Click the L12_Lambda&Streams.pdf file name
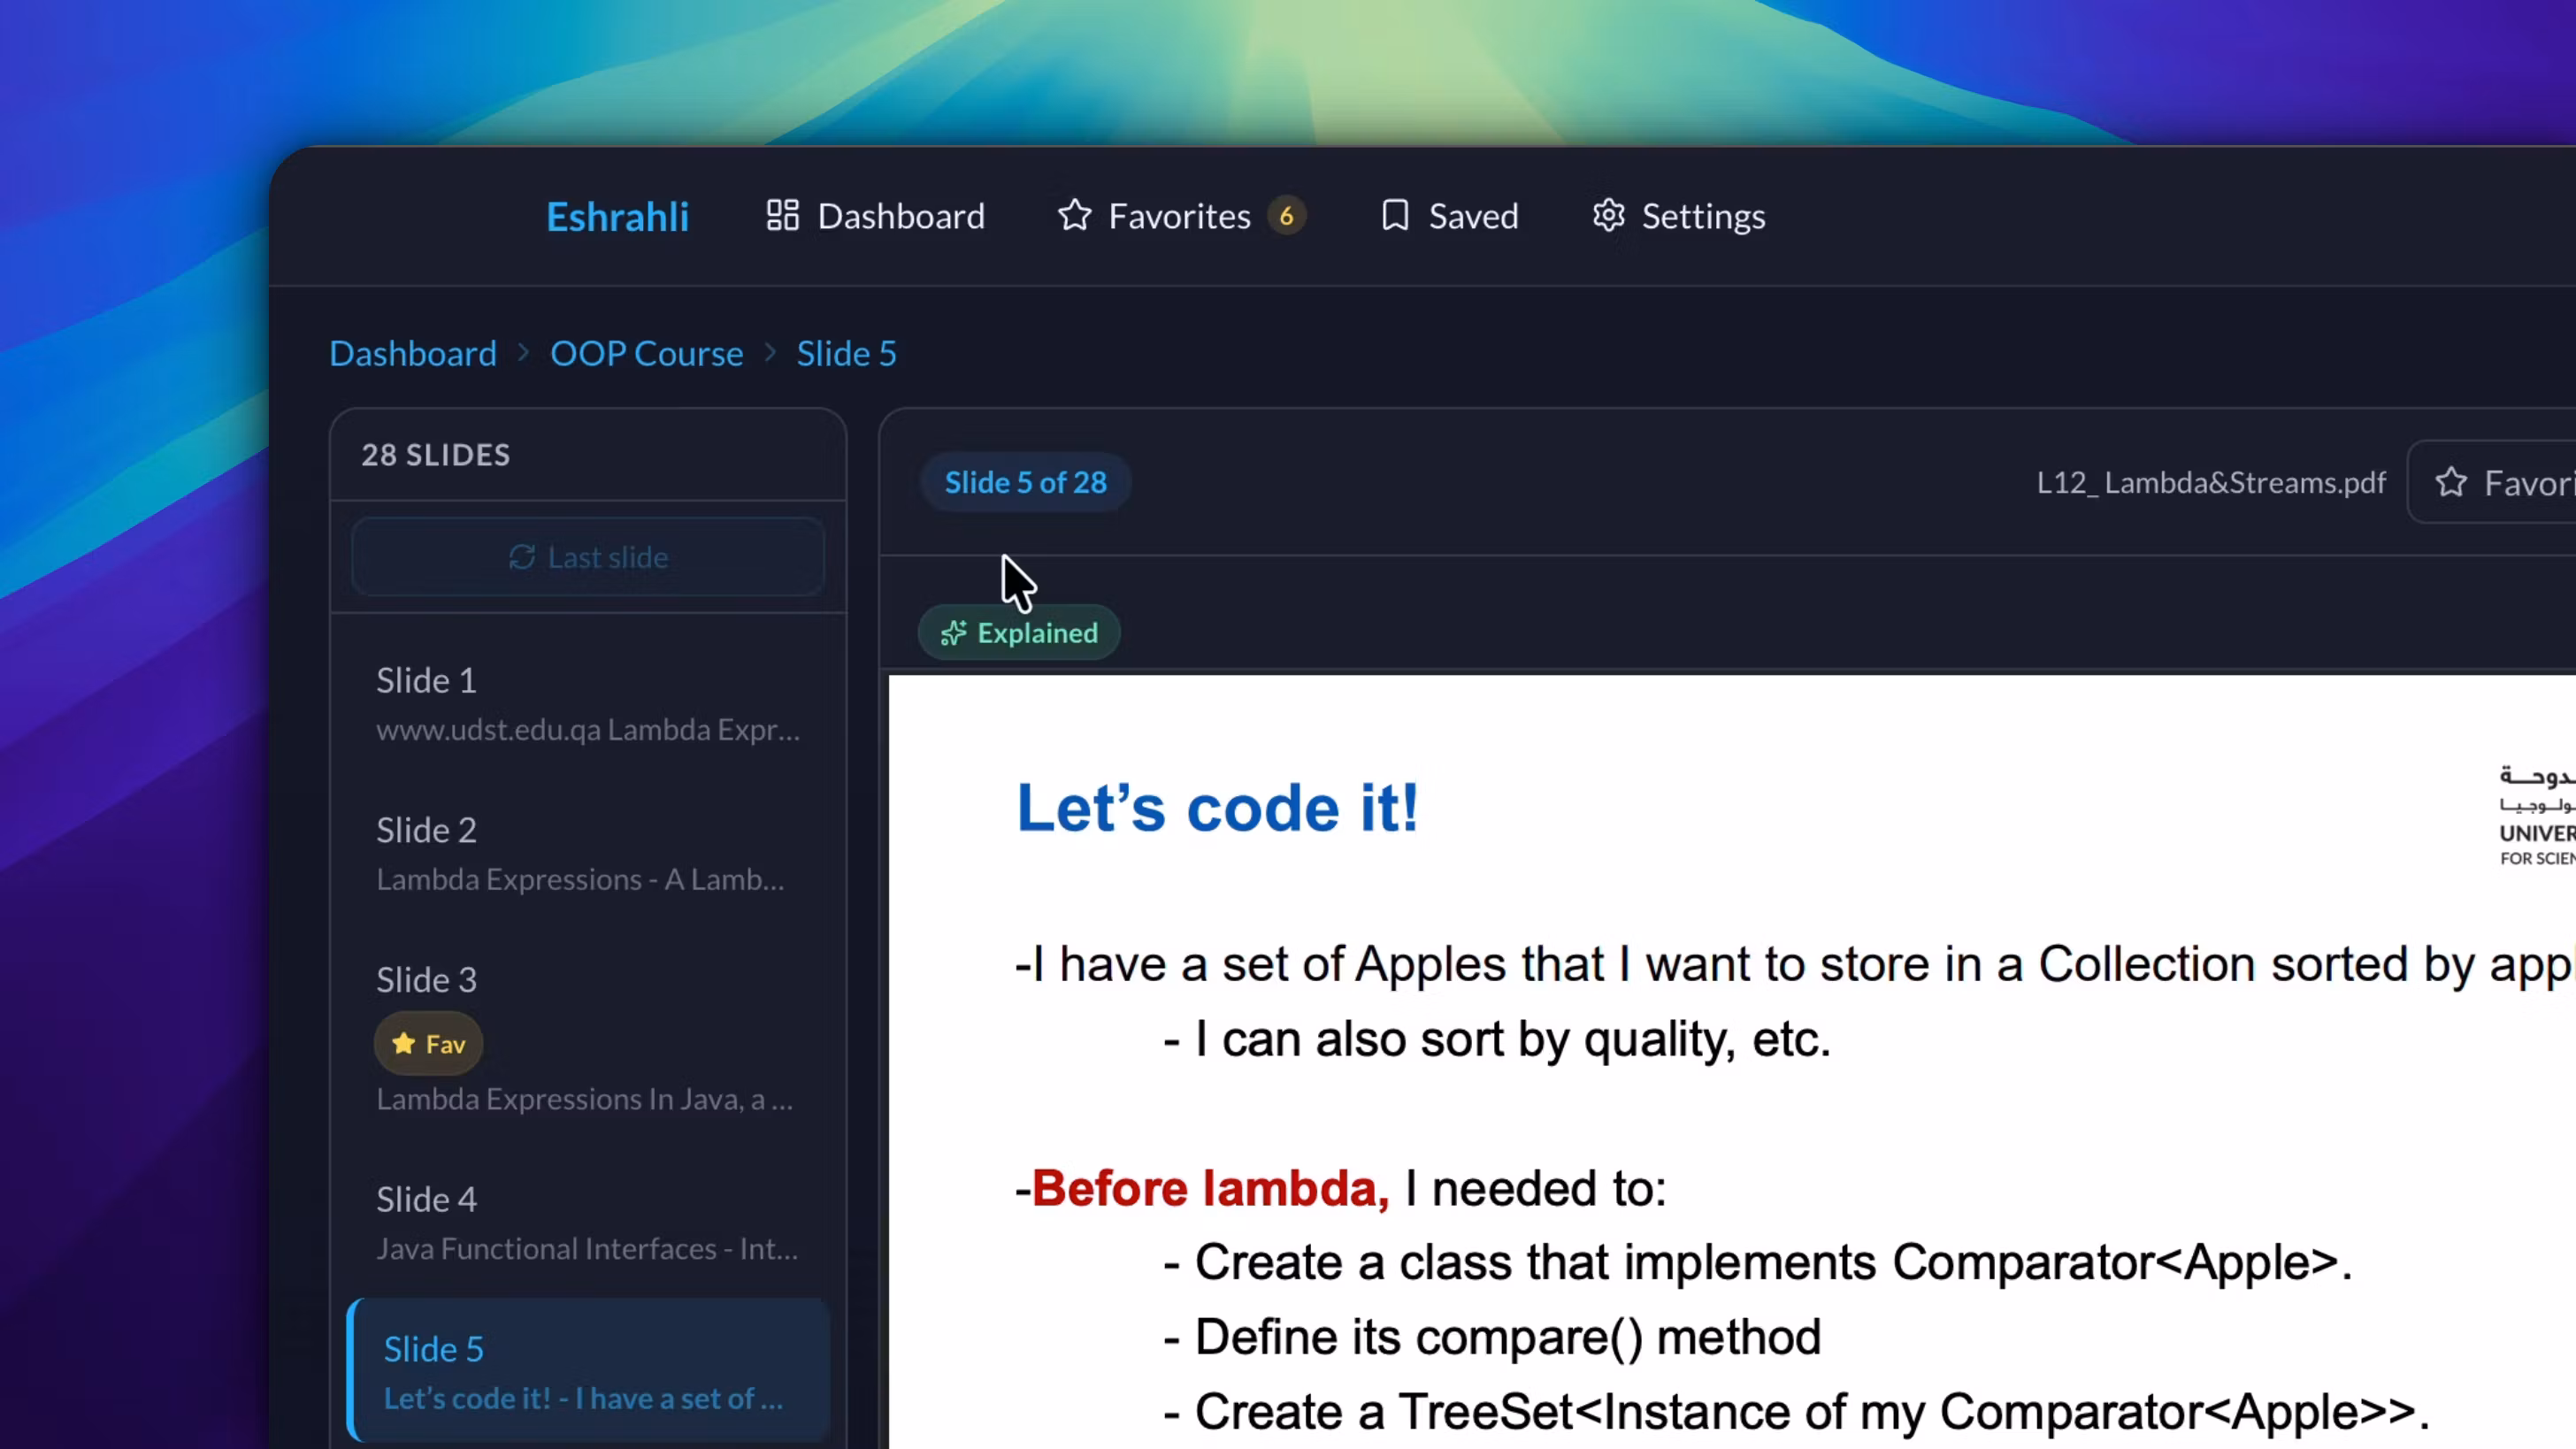 2211,483
